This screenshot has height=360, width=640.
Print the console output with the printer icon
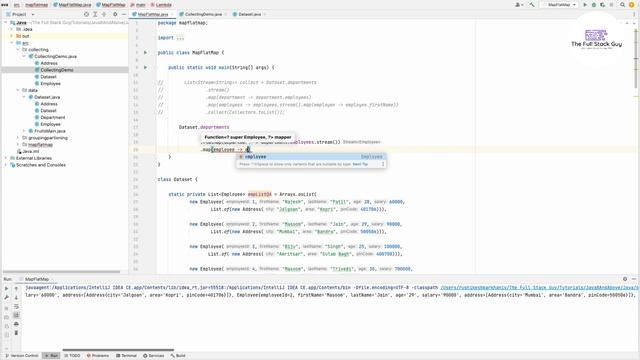[16, 324]
